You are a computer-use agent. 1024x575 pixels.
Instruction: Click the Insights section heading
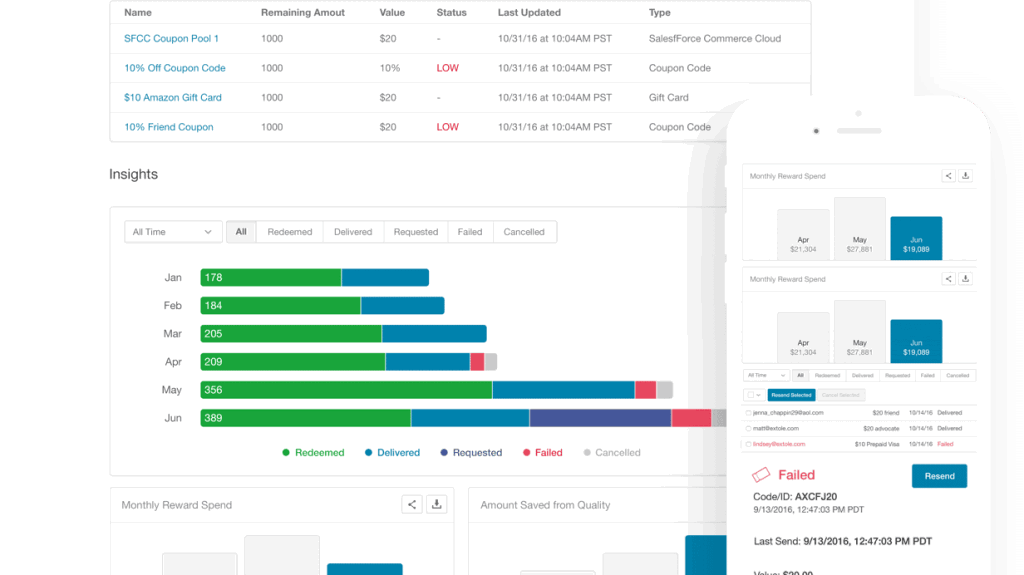[x=133, y=174]
